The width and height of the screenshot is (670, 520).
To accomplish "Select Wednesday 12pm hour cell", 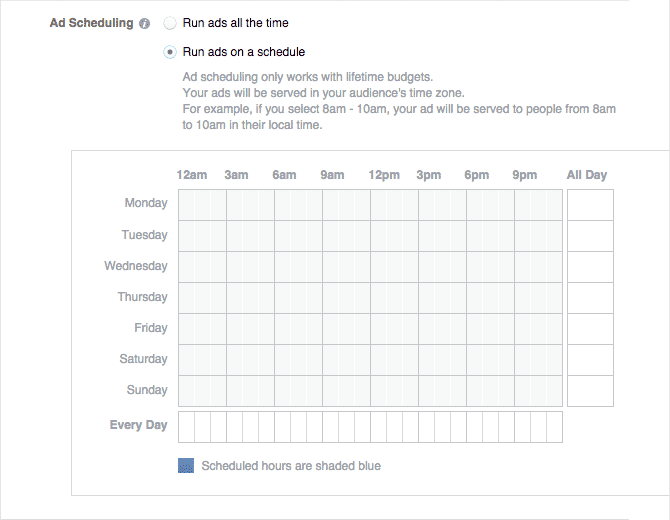I will pyautogui.click(x=379, y=267).
